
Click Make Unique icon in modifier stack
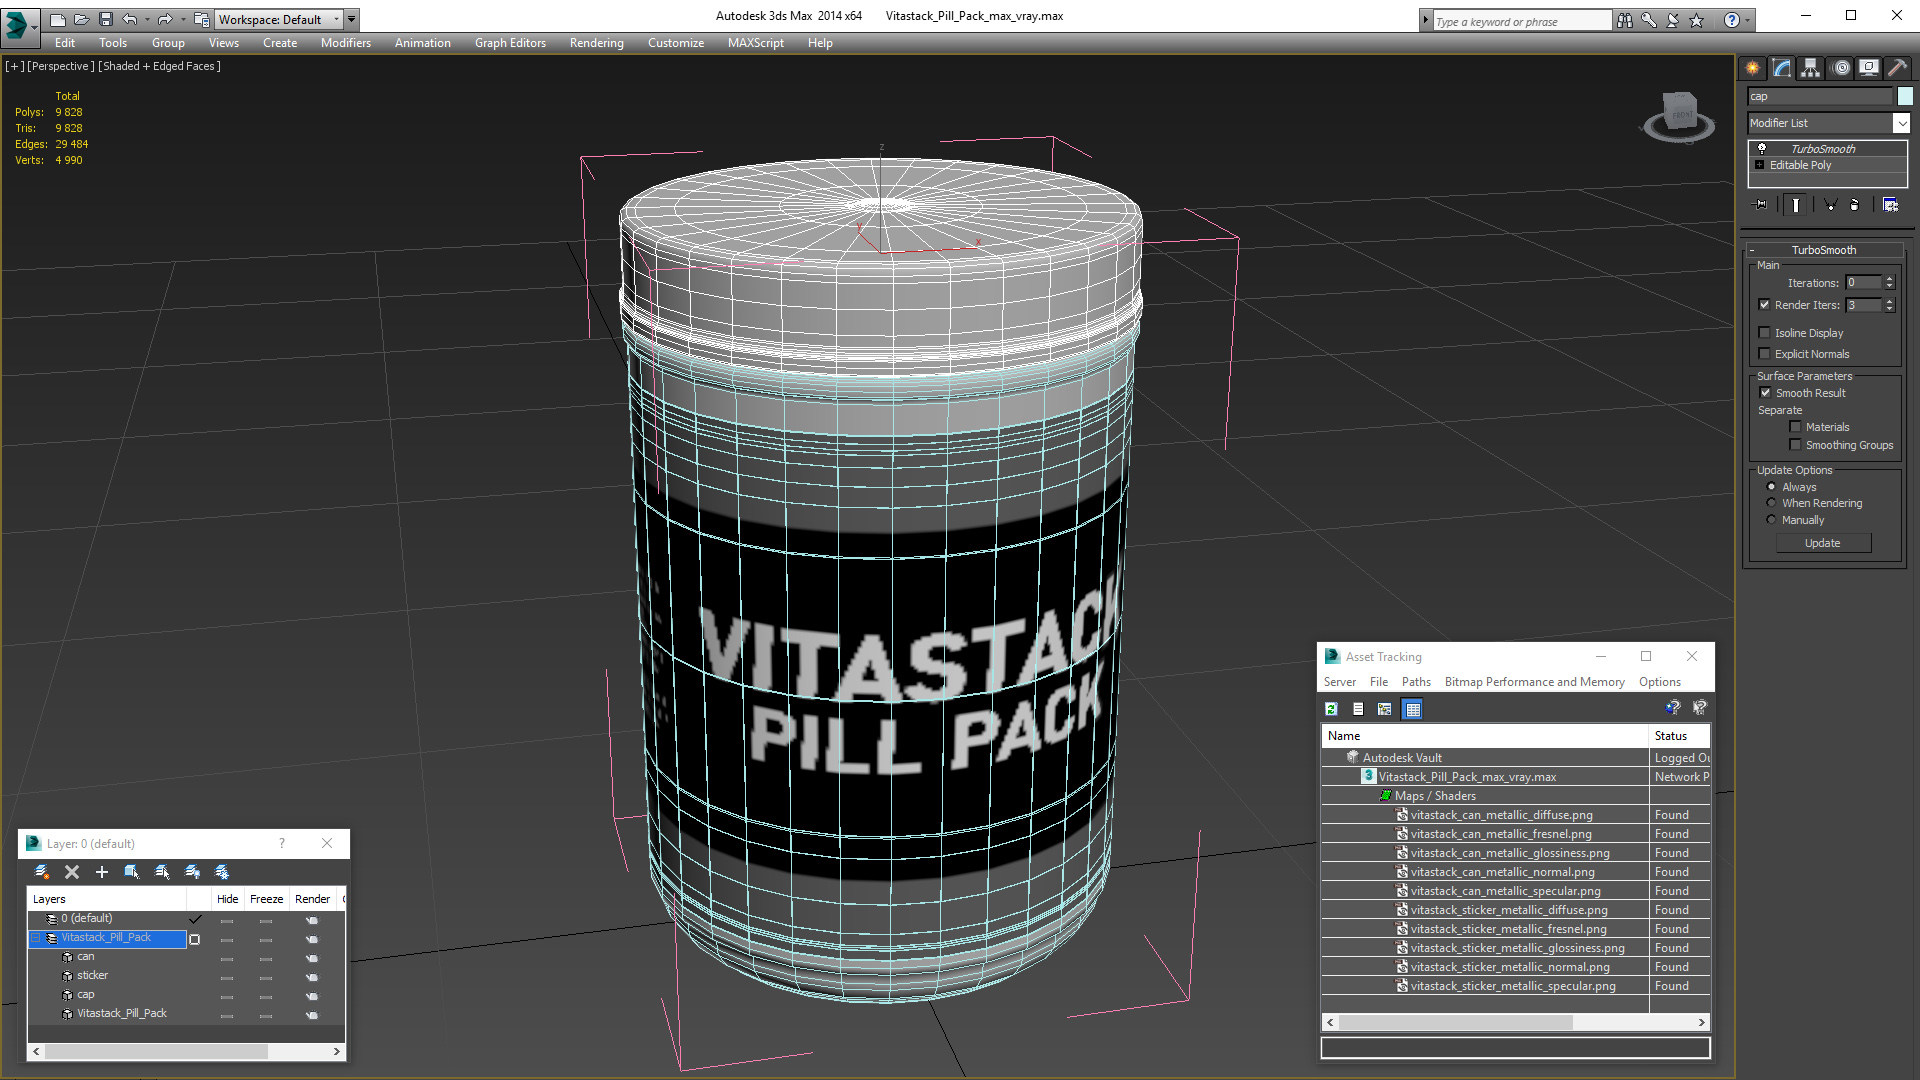[x=1830, y=205]
